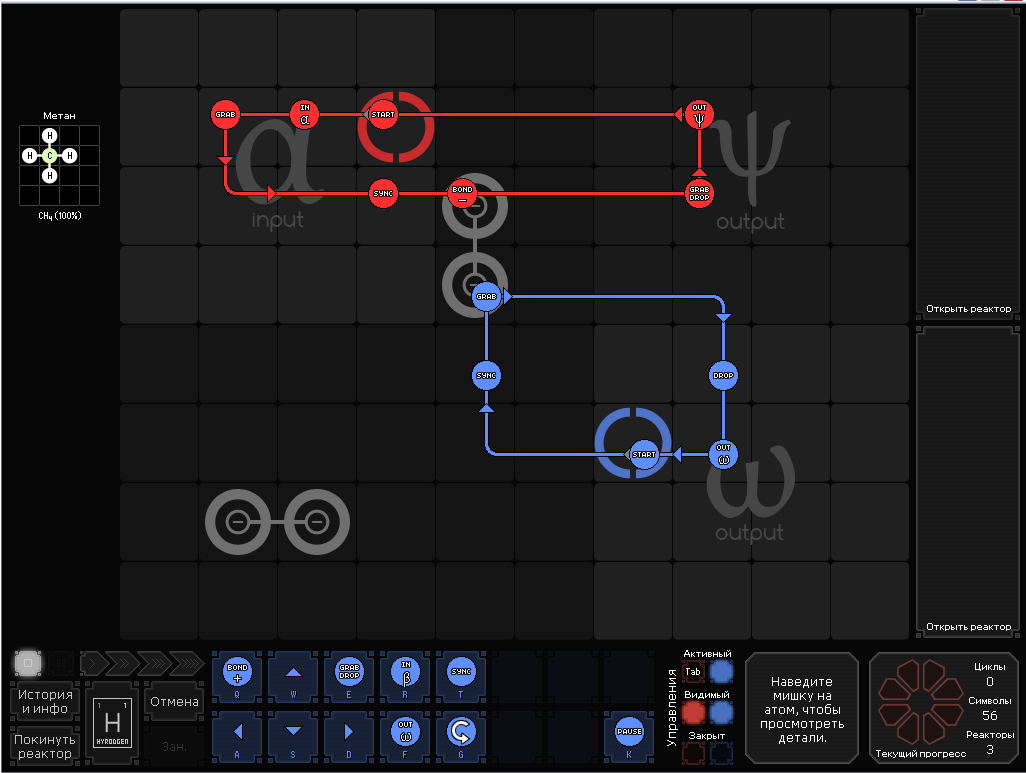Open the lower reactor with Открыть реактор
1026x773 pixels.
click(x=968, y=627)
